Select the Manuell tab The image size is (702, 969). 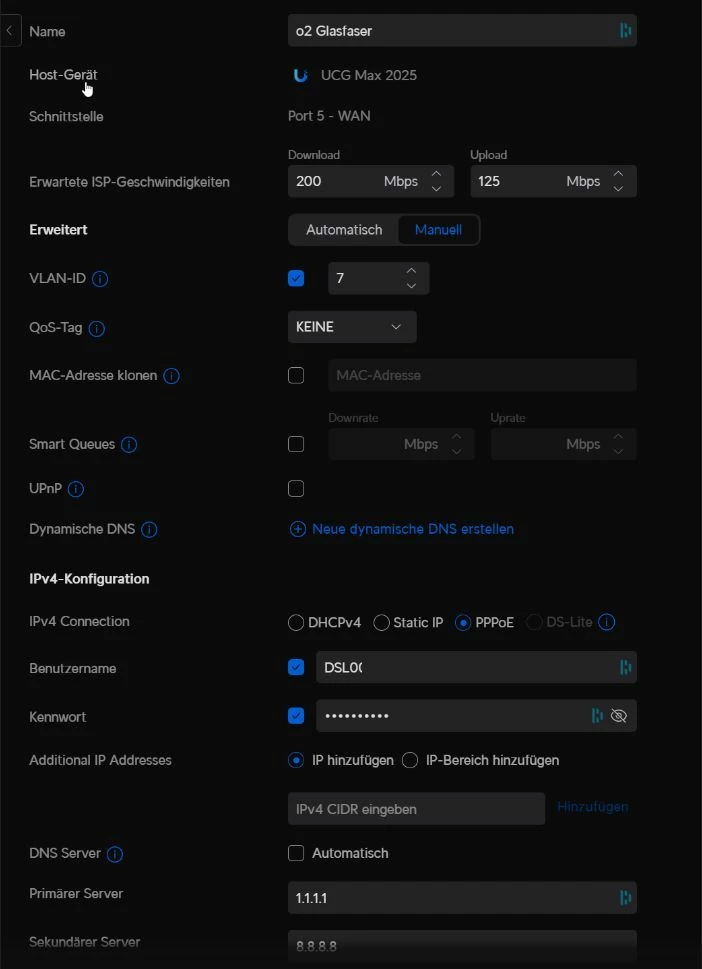(438, 230)
